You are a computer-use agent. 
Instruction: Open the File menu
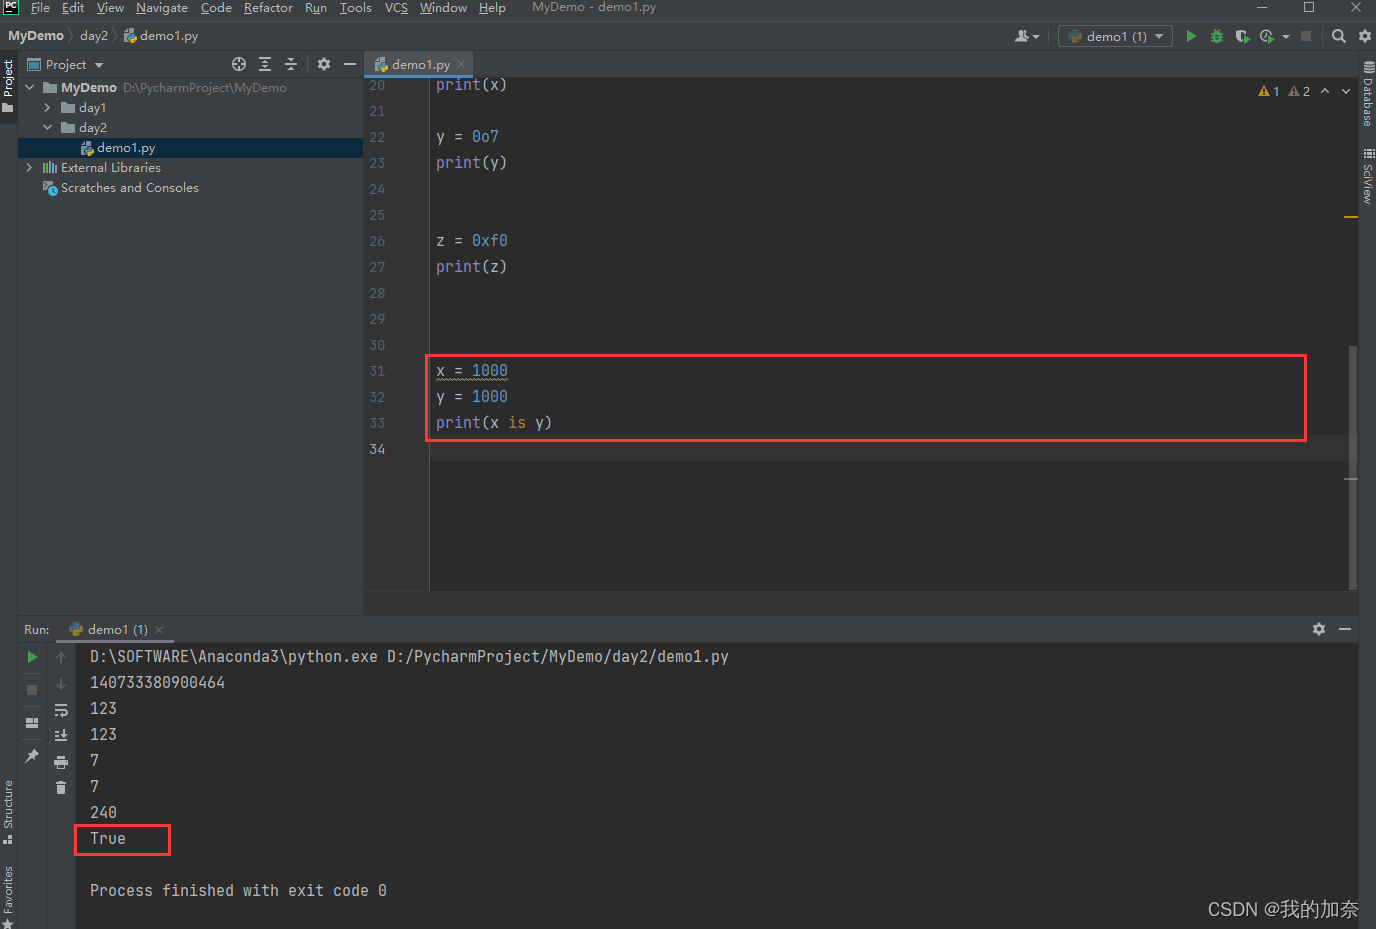coord(40,8)
